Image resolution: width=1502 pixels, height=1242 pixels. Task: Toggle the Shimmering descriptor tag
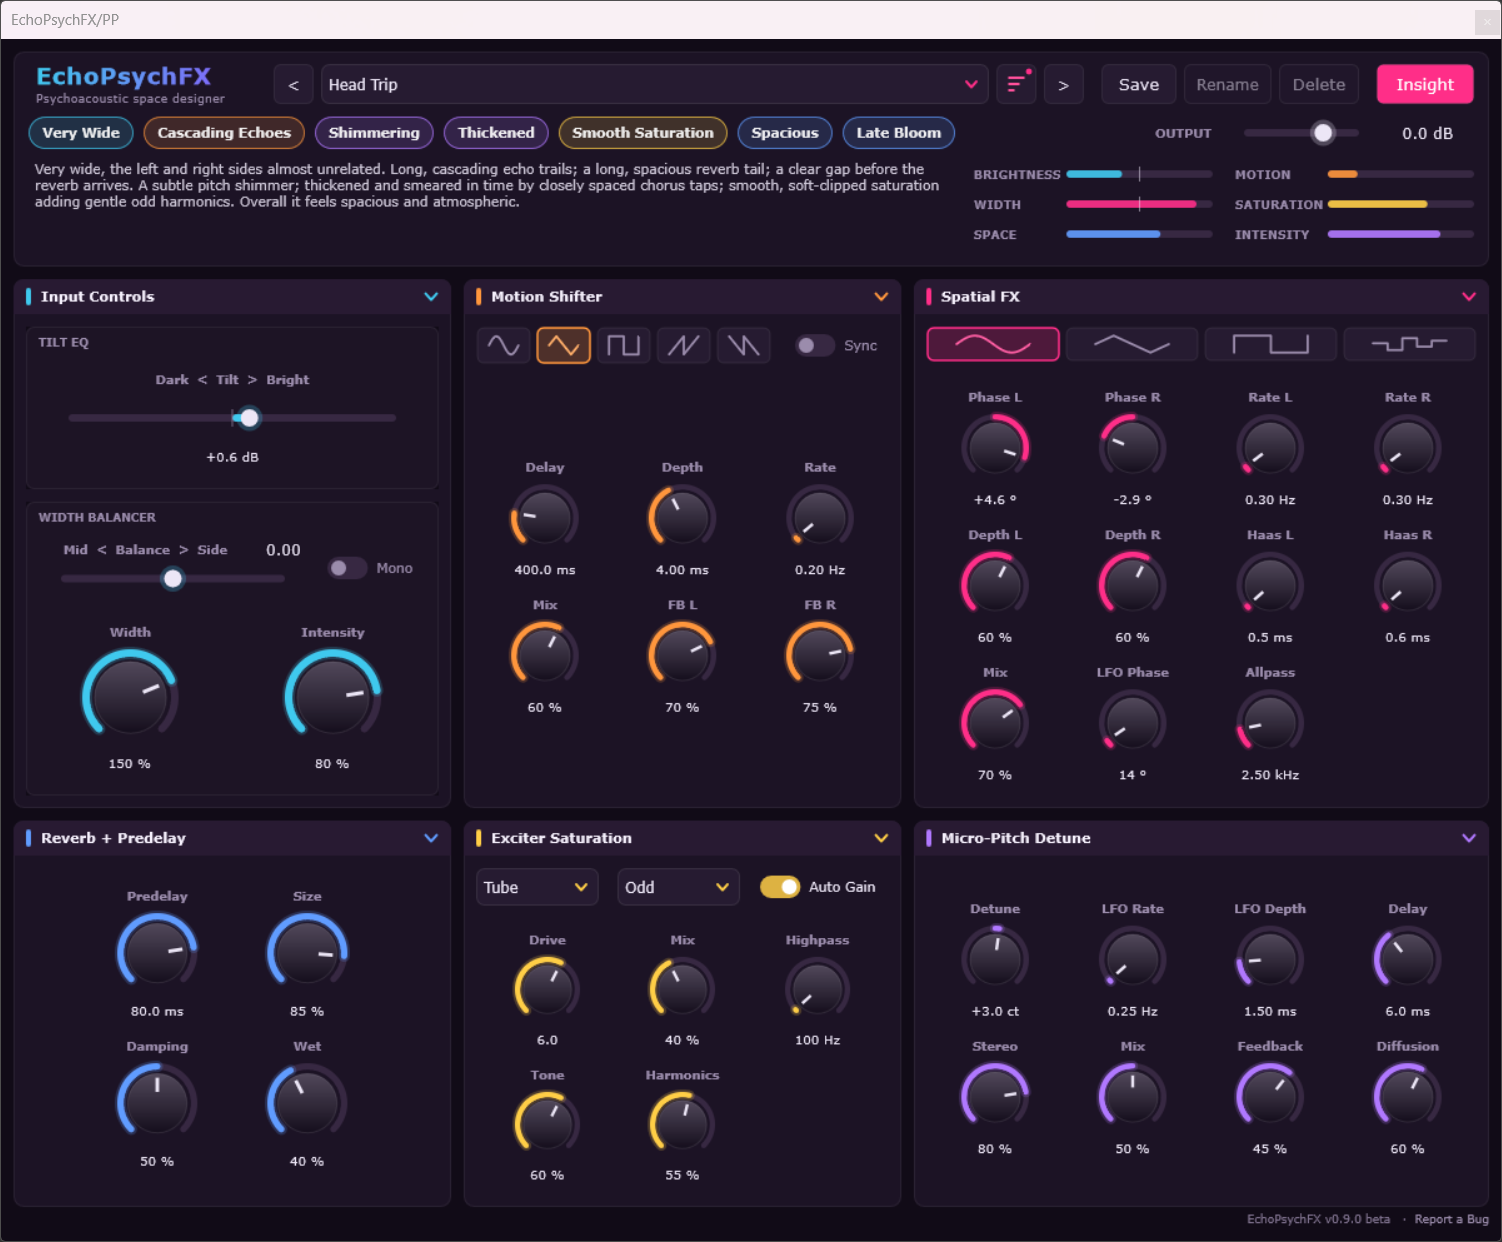point(374,133)
